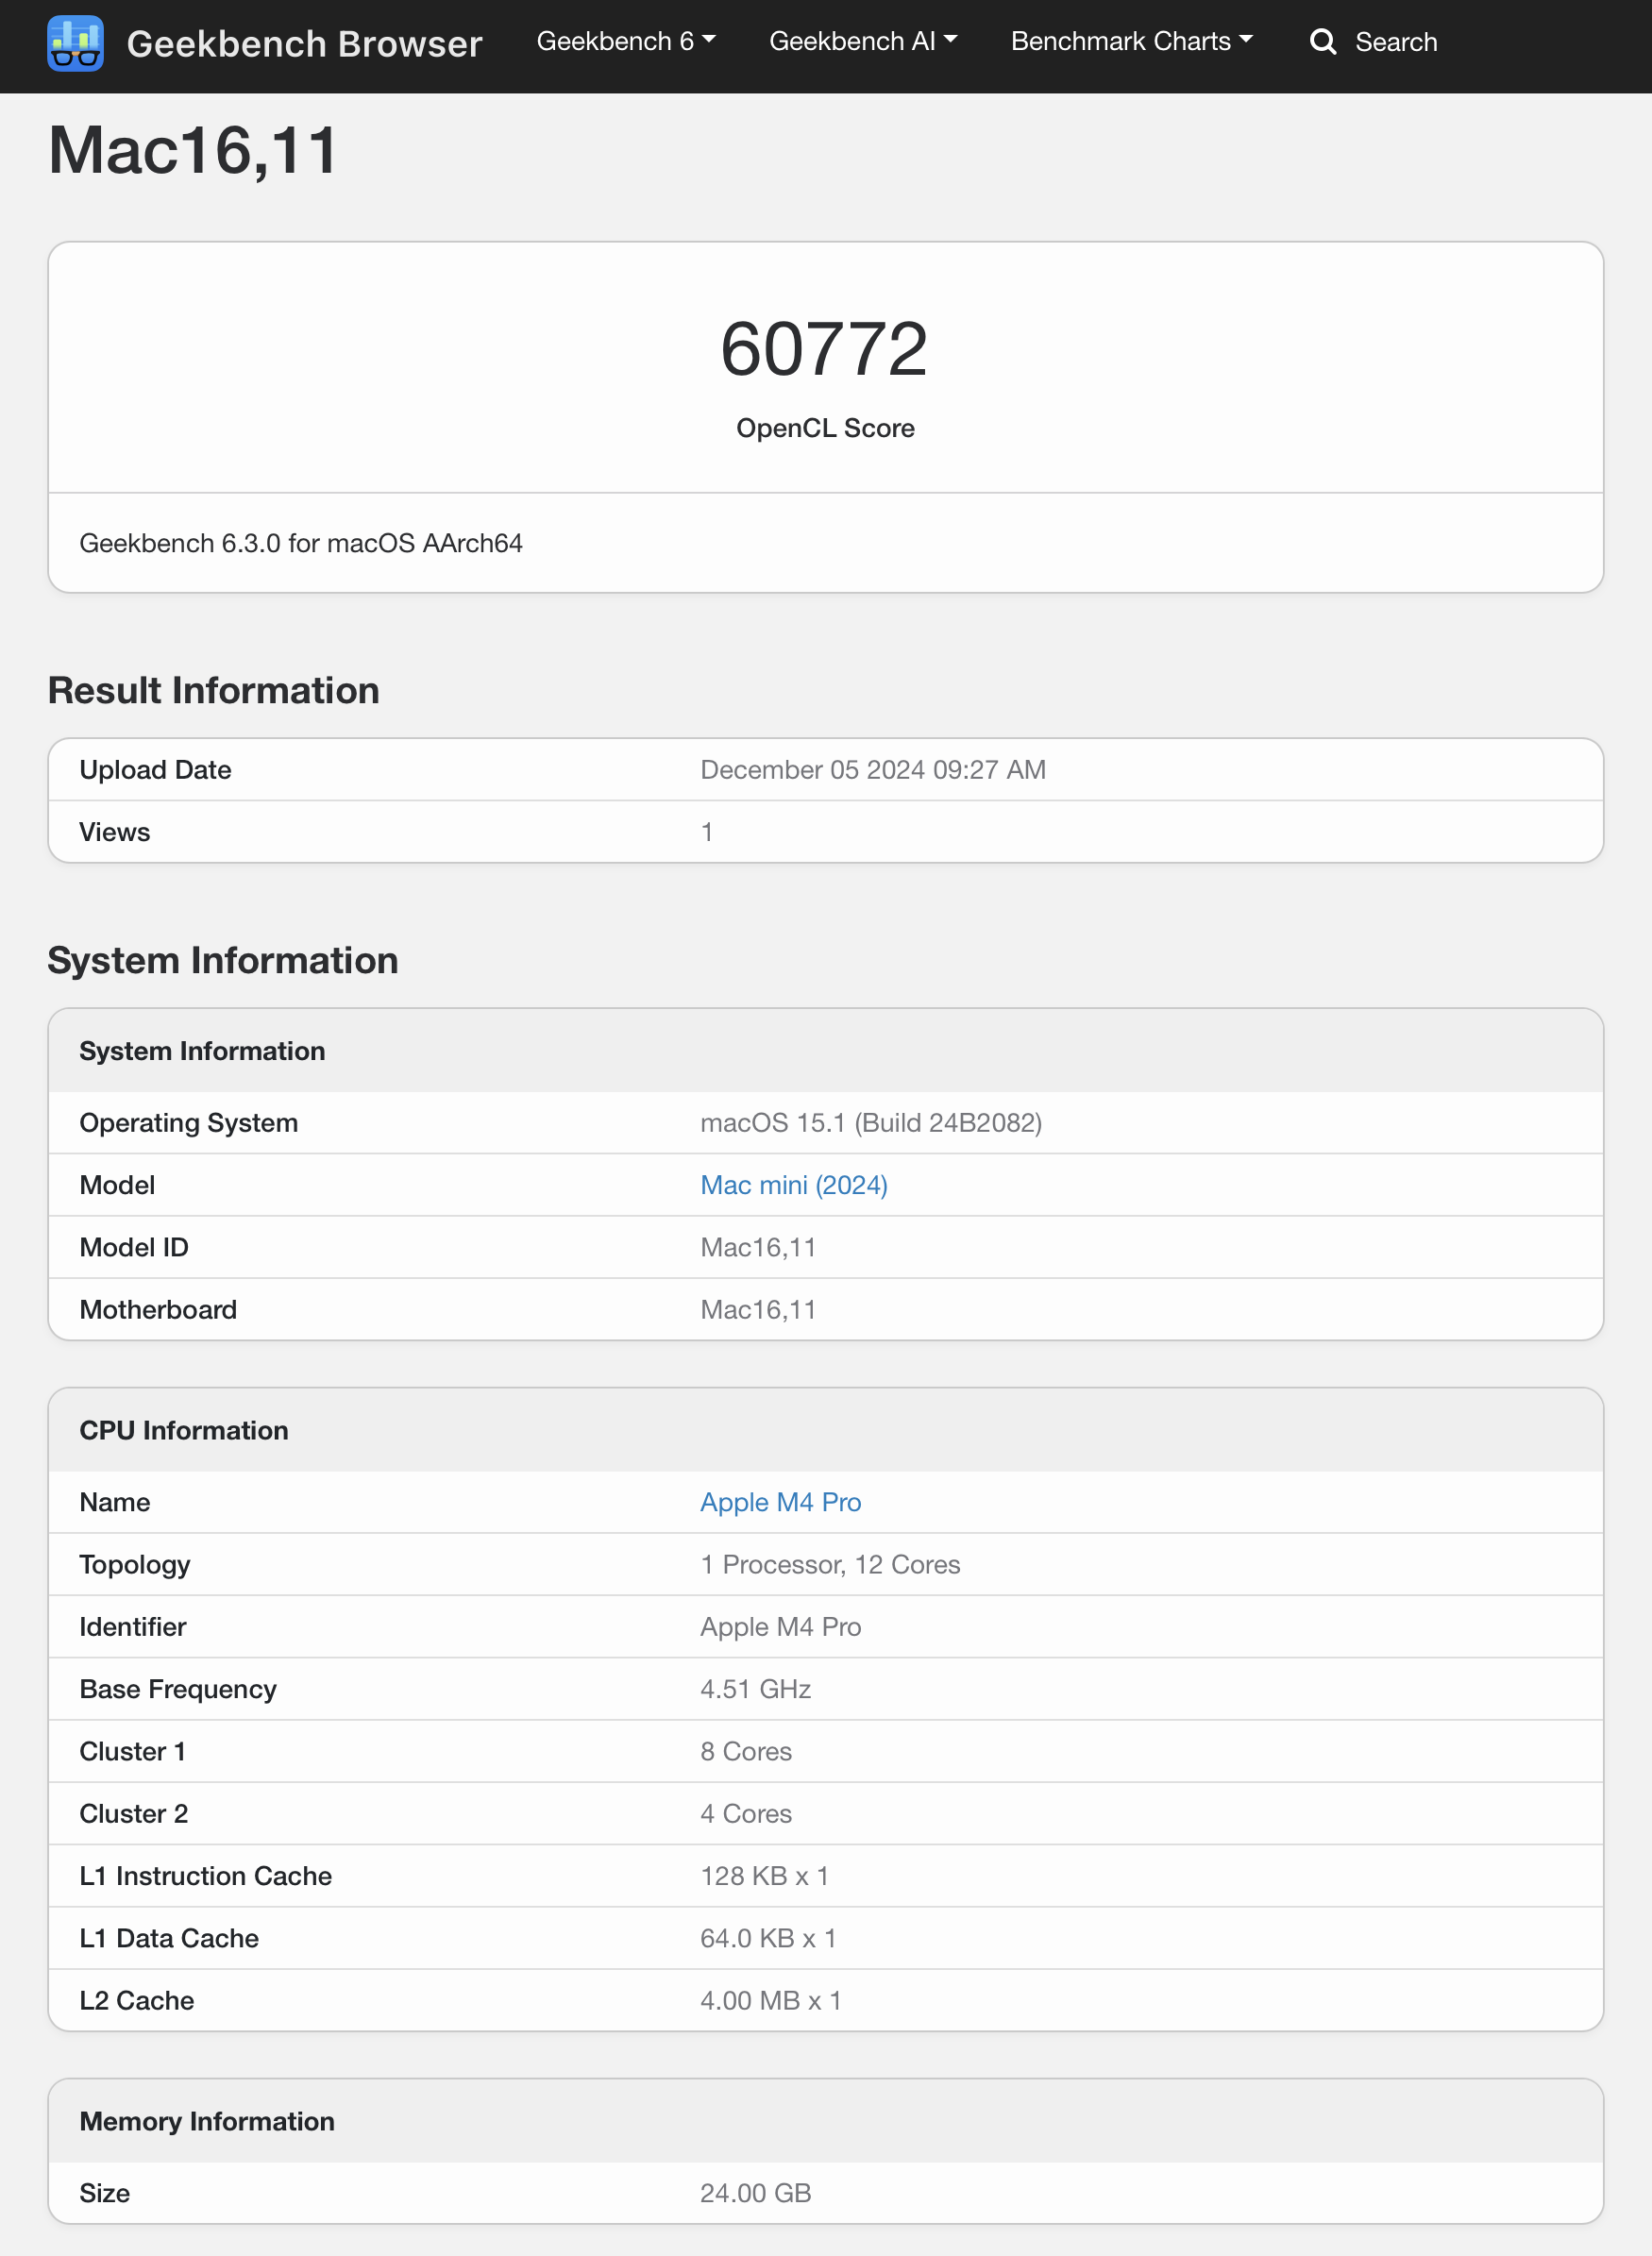Screen dimensions: 1652x2256
Task: Click the macOS 15.1 operating system value
Action: [x=870, y=1123]
